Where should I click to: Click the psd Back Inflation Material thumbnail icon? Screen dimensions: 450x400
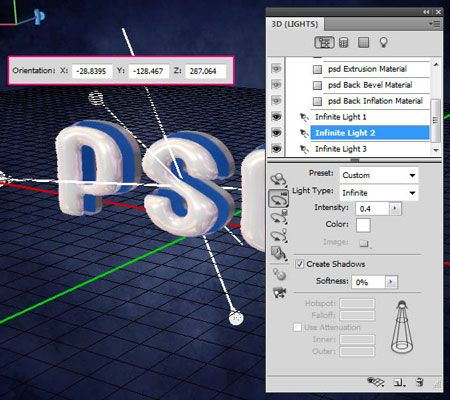point(317,101)
